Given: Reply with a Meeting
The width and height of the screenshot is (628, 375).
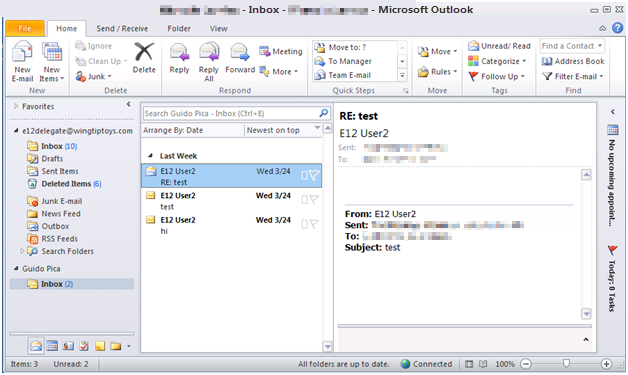Looking at the screenshot, I should [280, 51].
